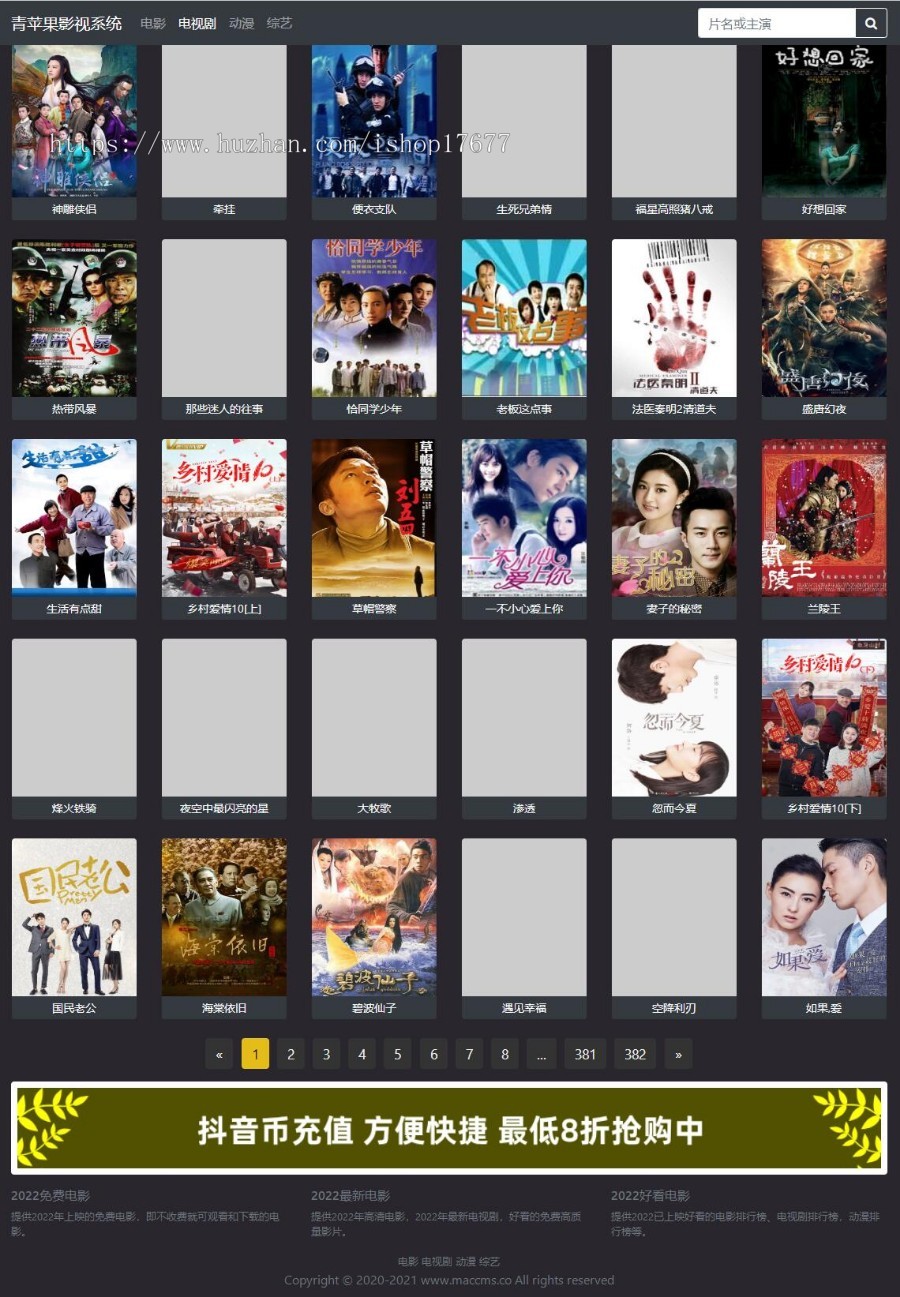Go to page 5
Screen dimensions: 900x1297
(397, 1054)
